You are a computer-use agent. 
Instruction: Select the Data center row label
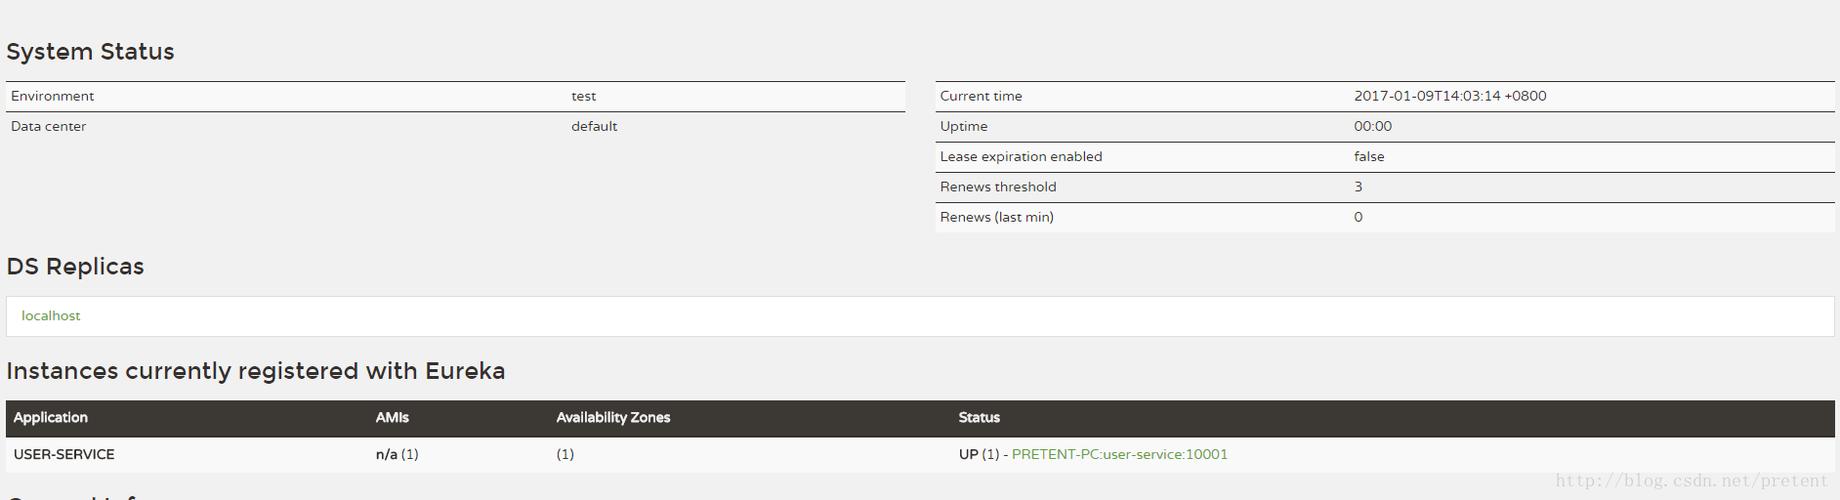point(48,126)
